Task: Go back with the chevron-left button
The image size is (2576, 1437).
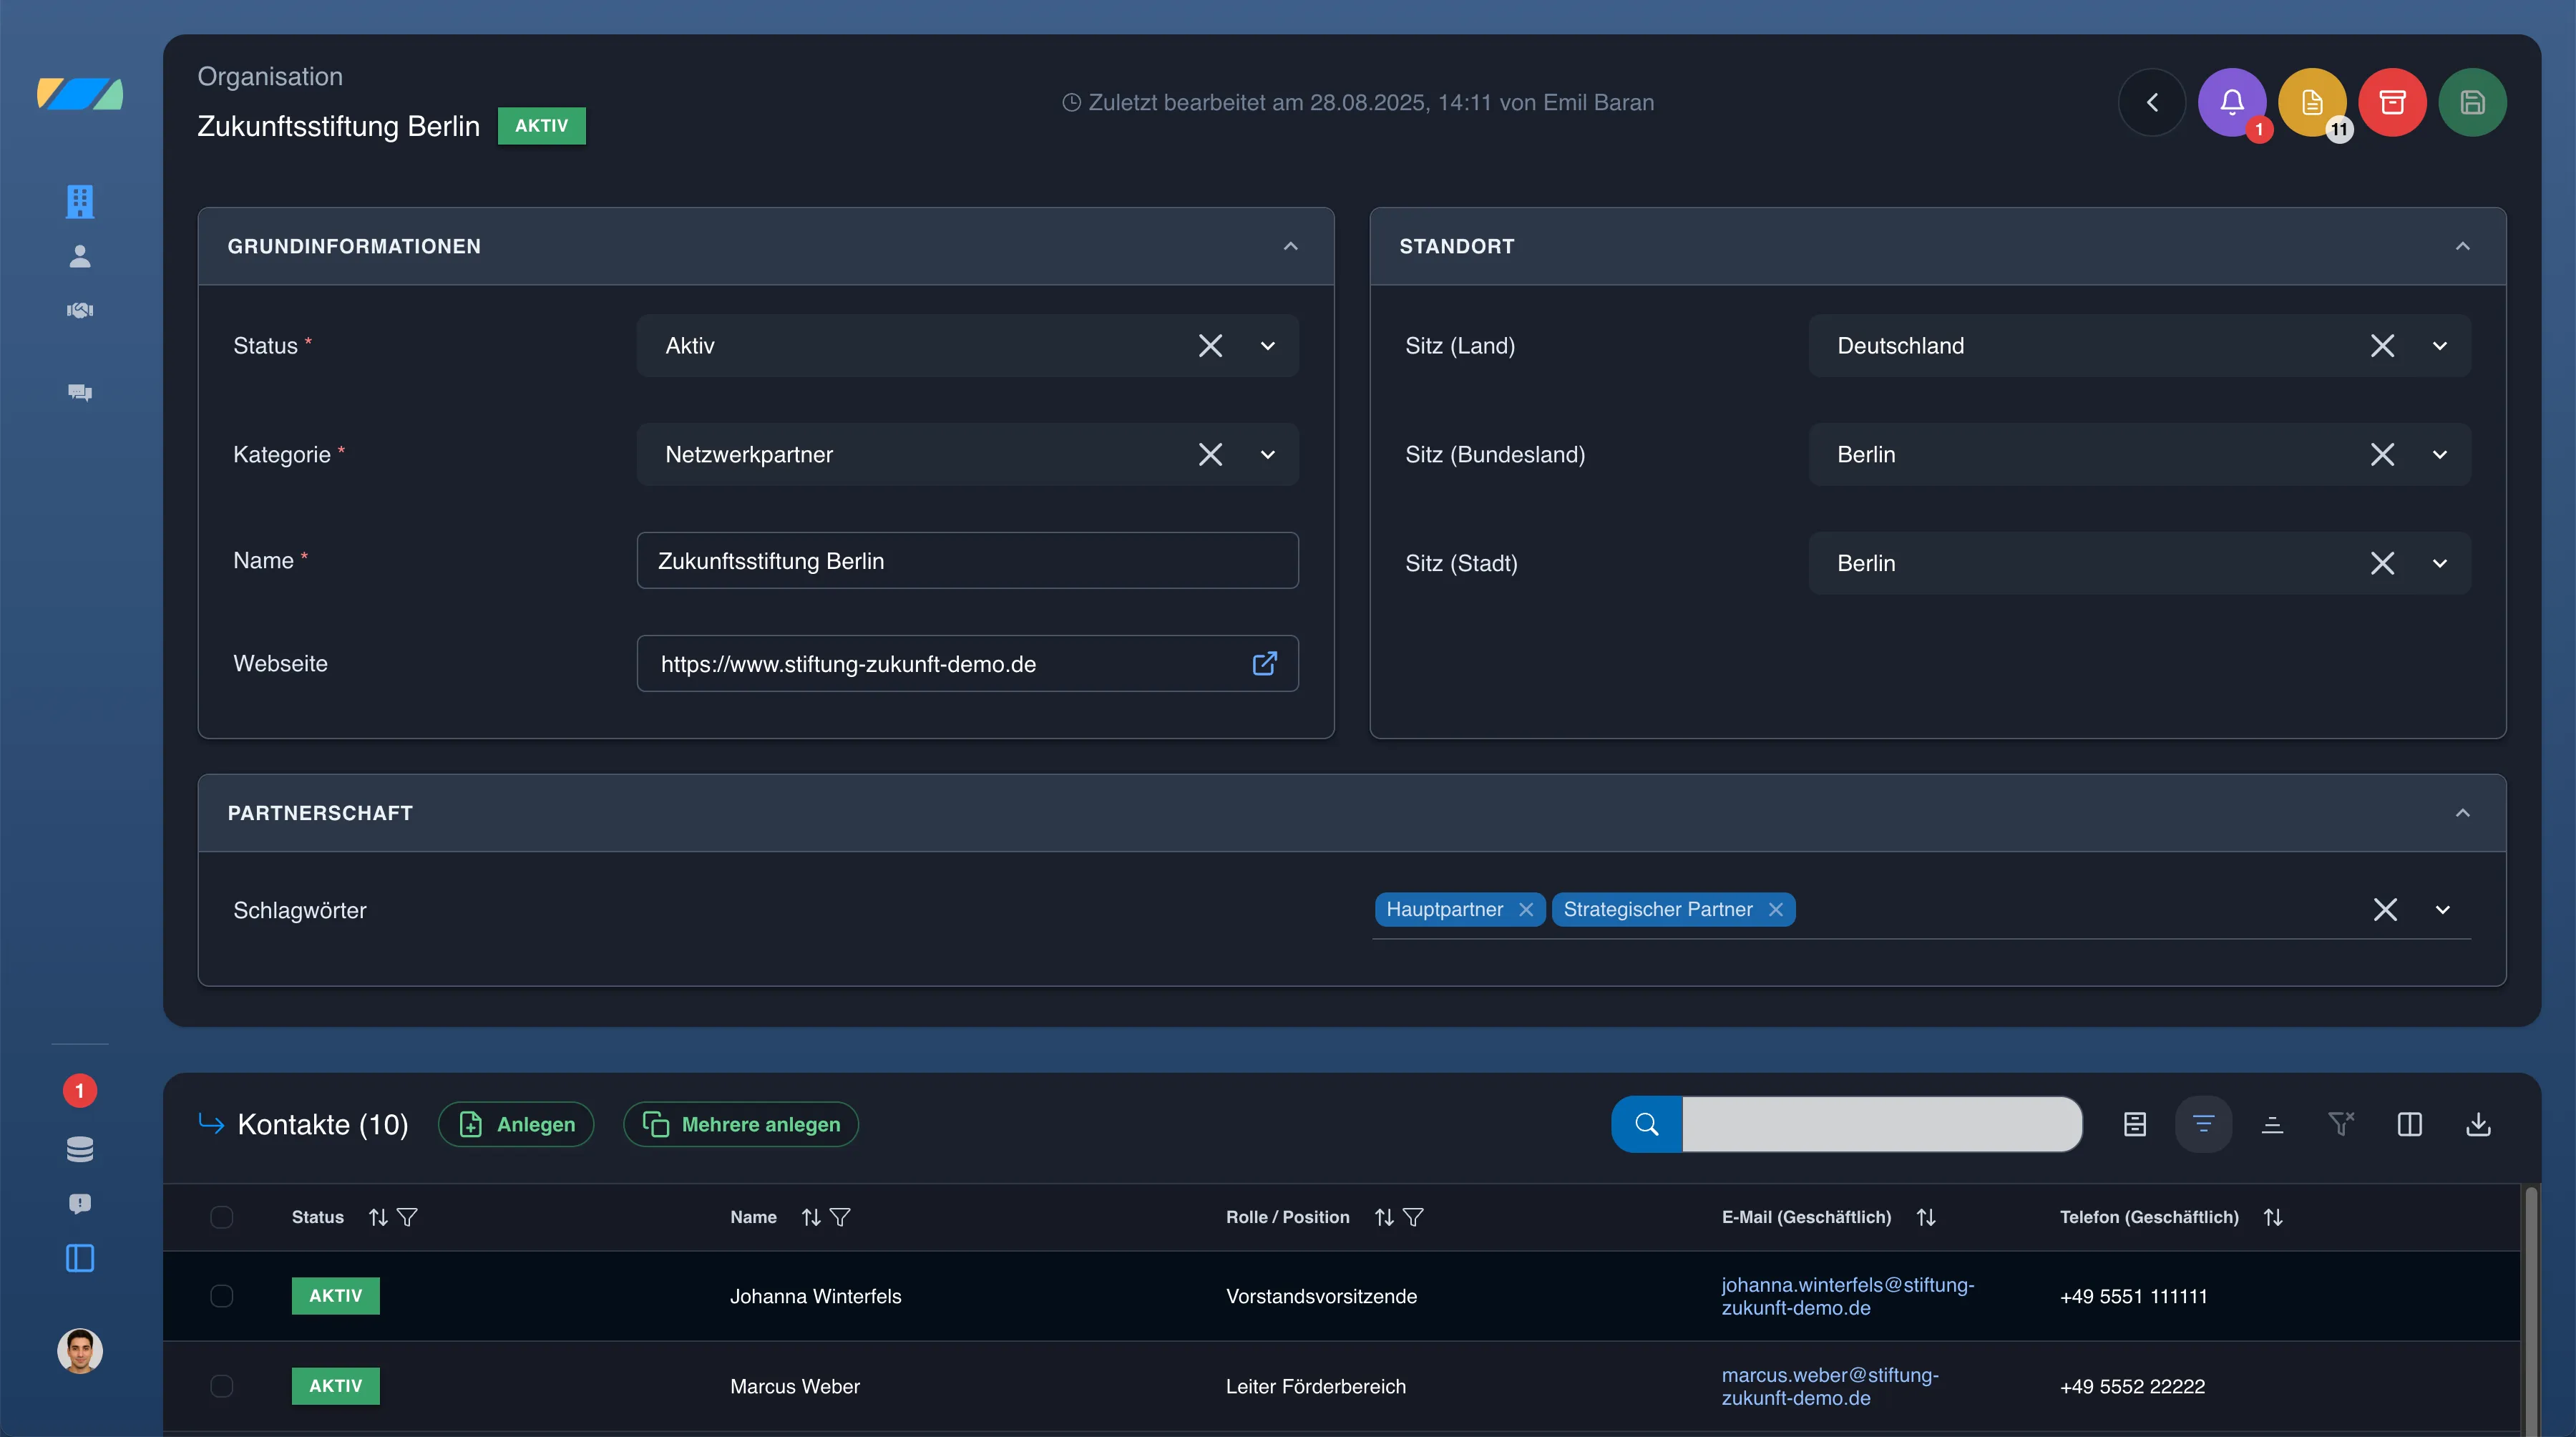Action: (2152, 102)
